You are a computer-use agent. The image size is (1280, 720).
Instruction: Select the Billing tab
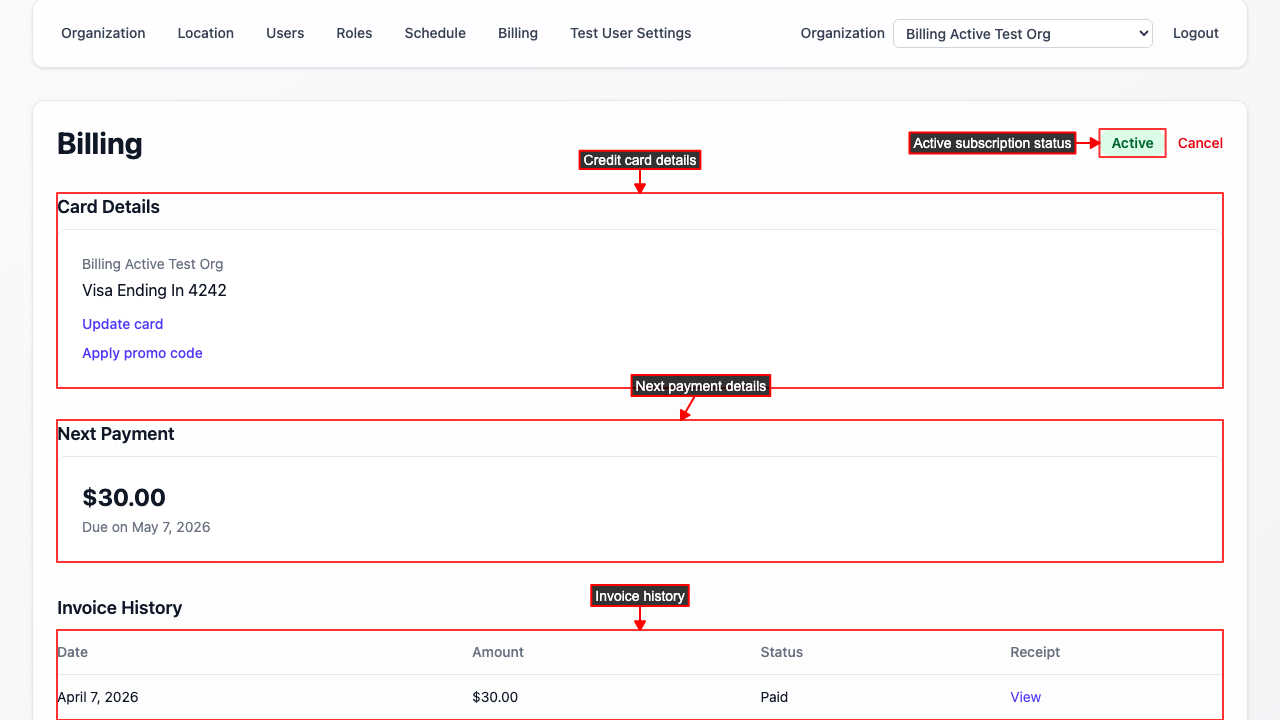pos(518,33)
